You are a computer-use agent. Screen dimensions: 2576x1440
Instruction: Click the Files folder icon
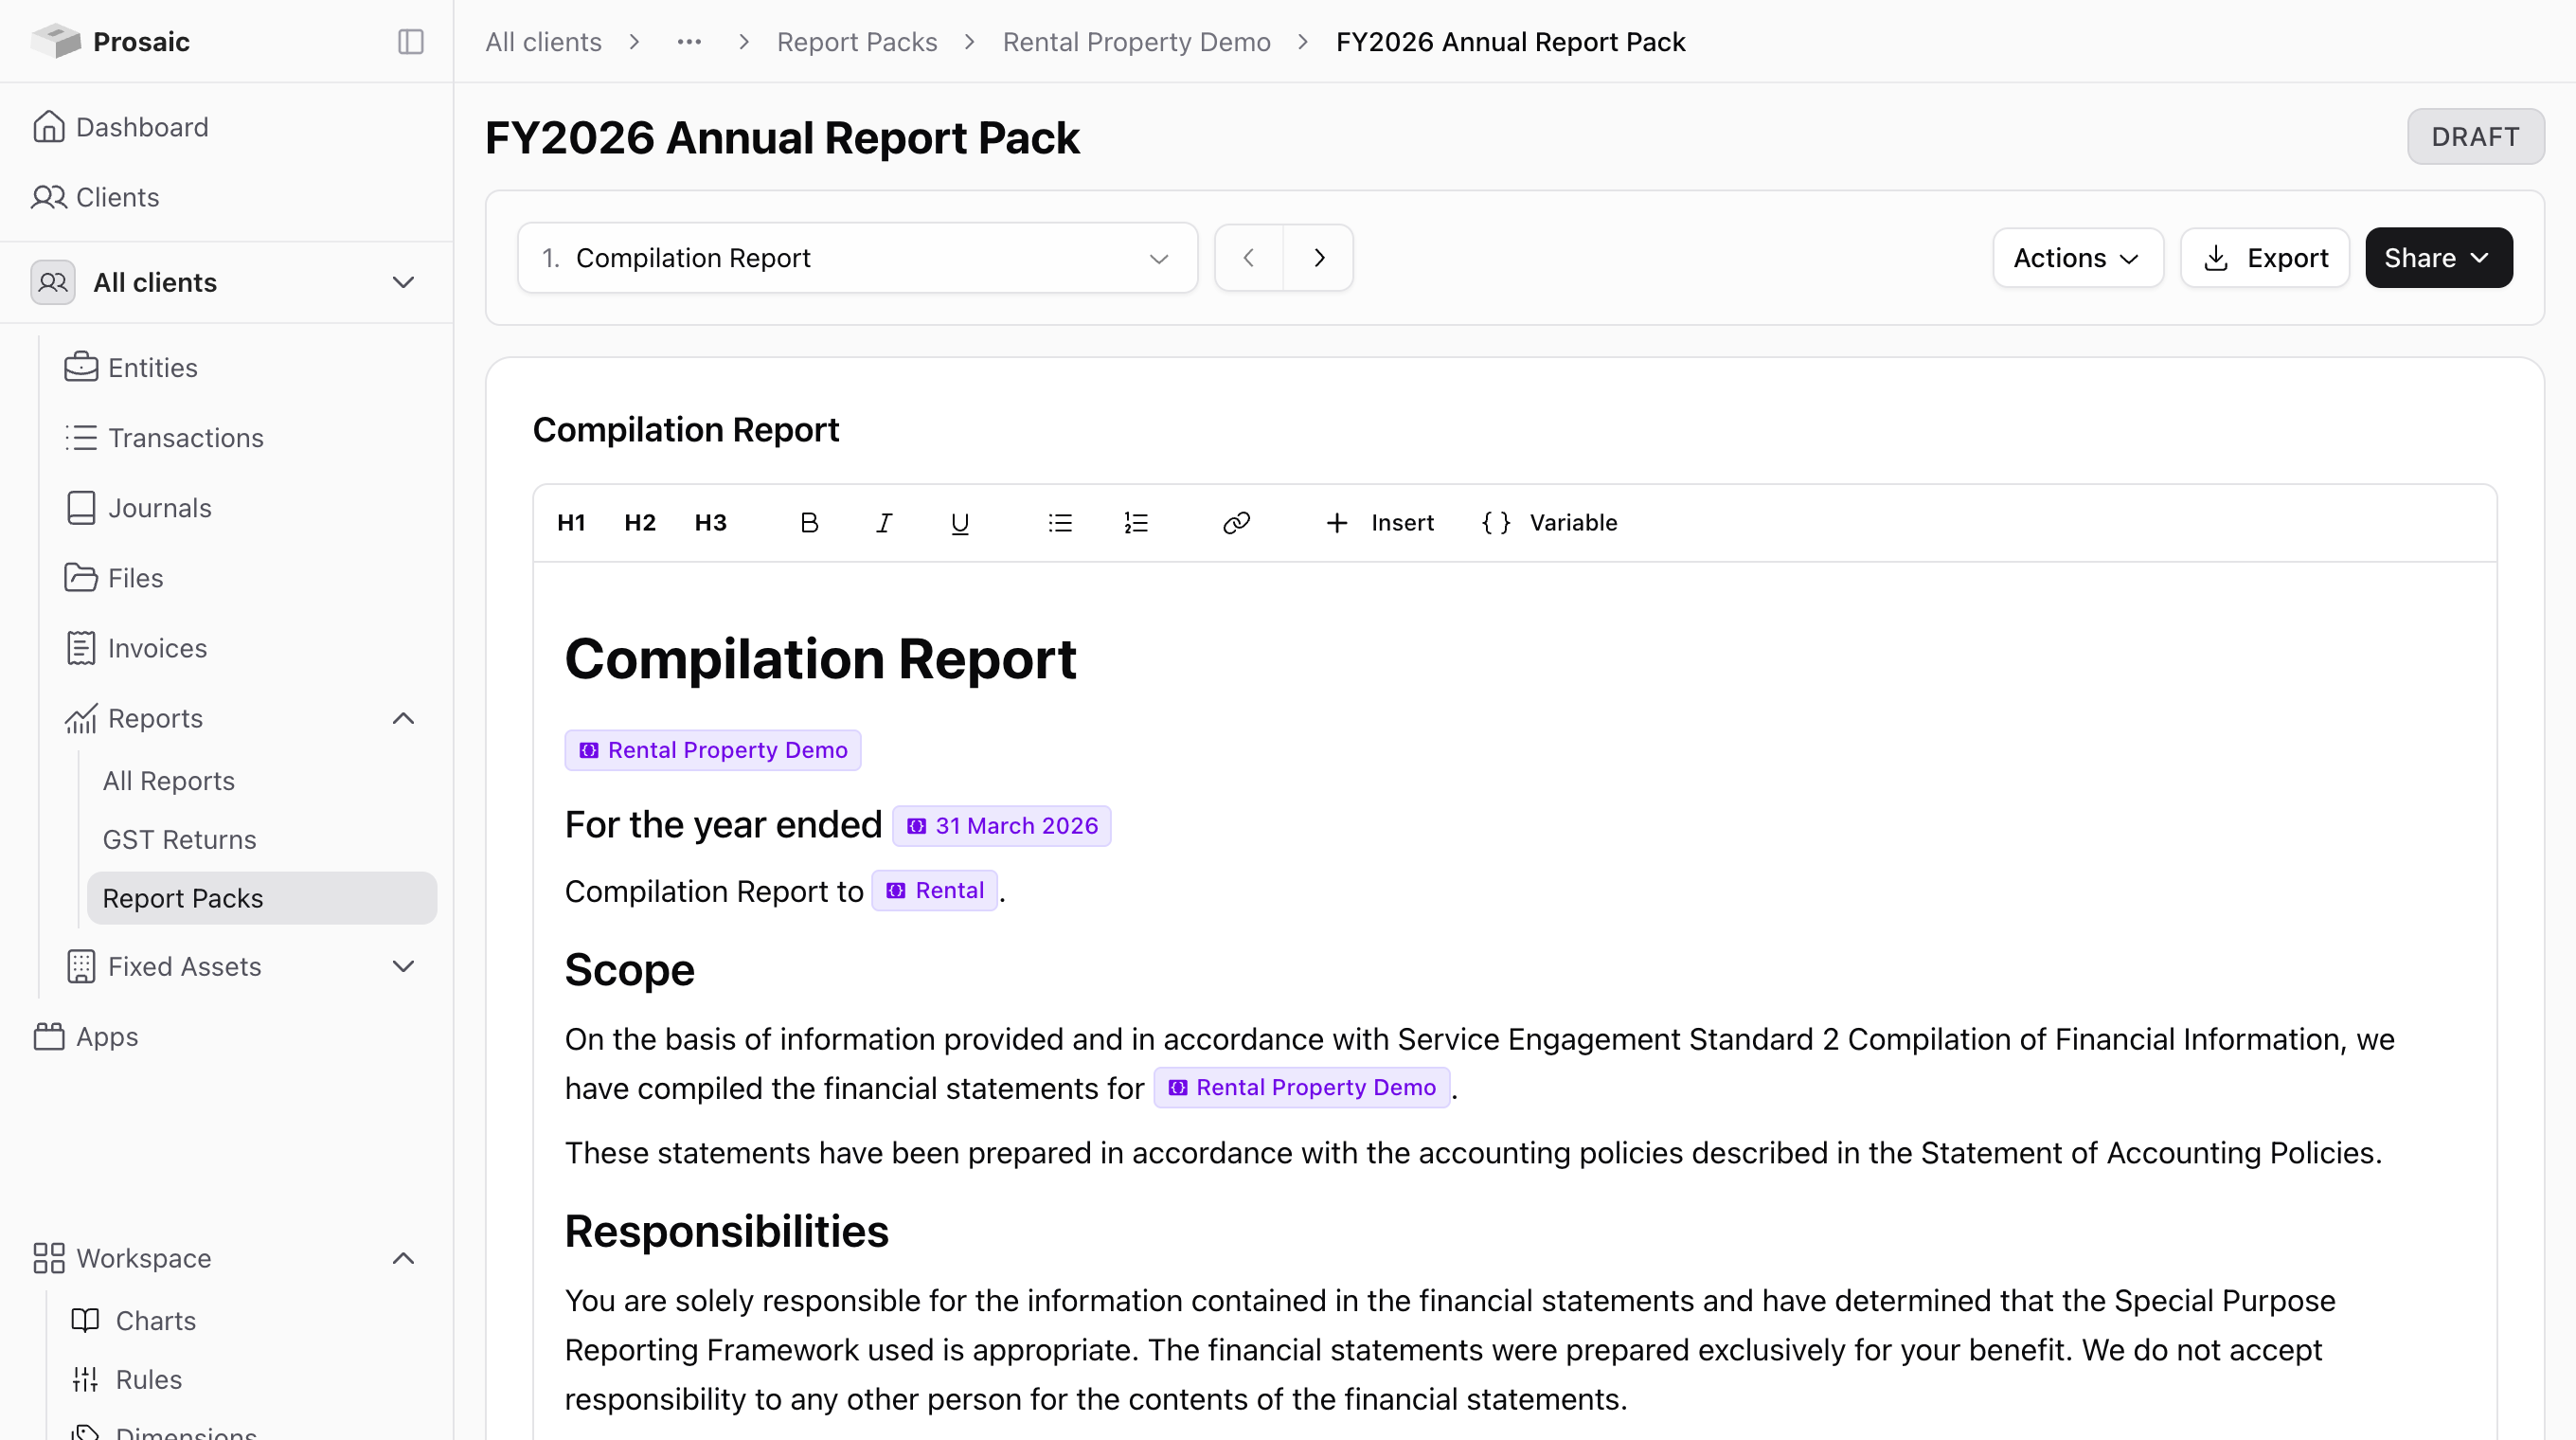coord(81,577)
